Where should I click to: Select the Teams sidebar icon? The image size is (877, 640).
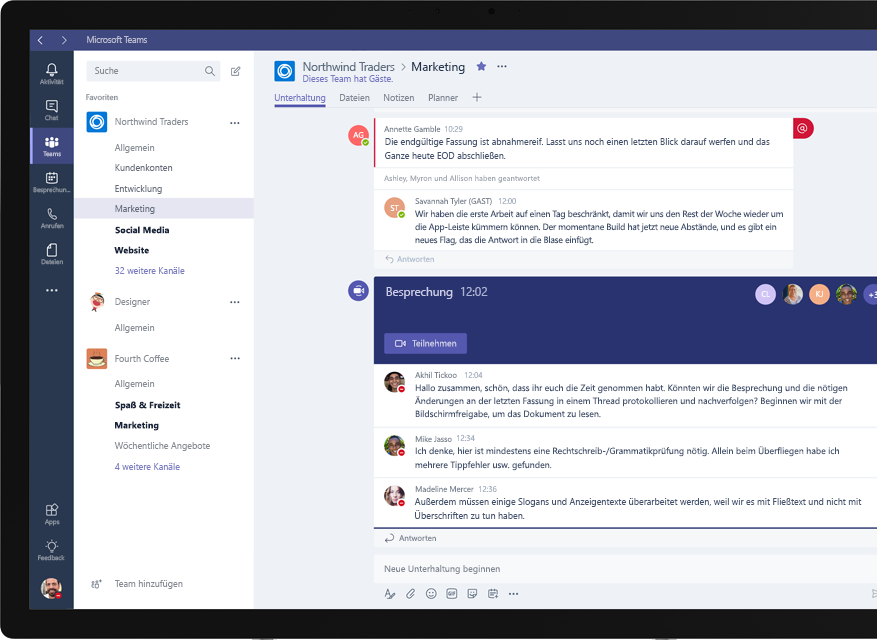pyautogui.click(x=51, y=145)
